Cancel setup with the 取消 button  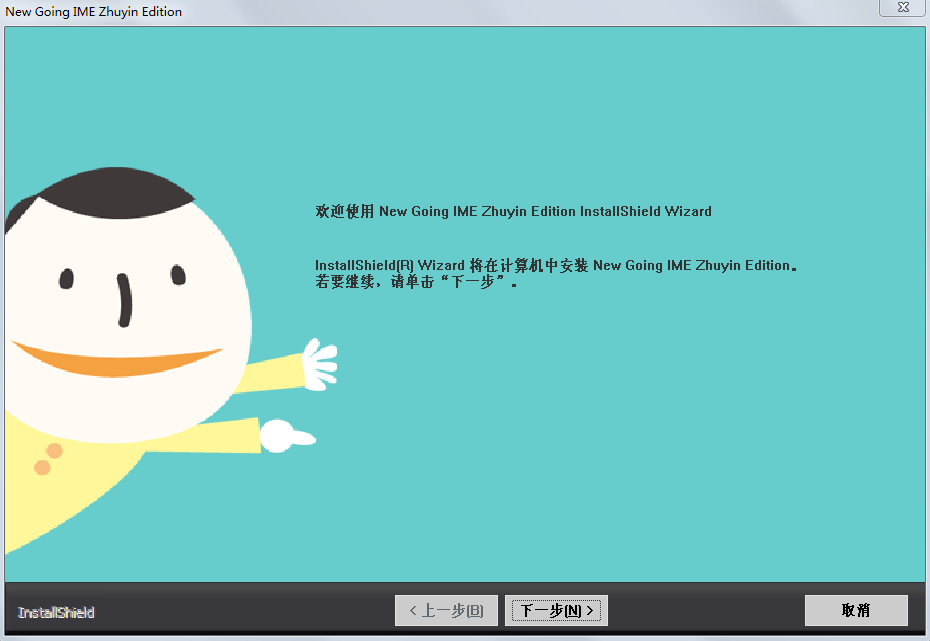pyautogui.click(x=856, y=610)
